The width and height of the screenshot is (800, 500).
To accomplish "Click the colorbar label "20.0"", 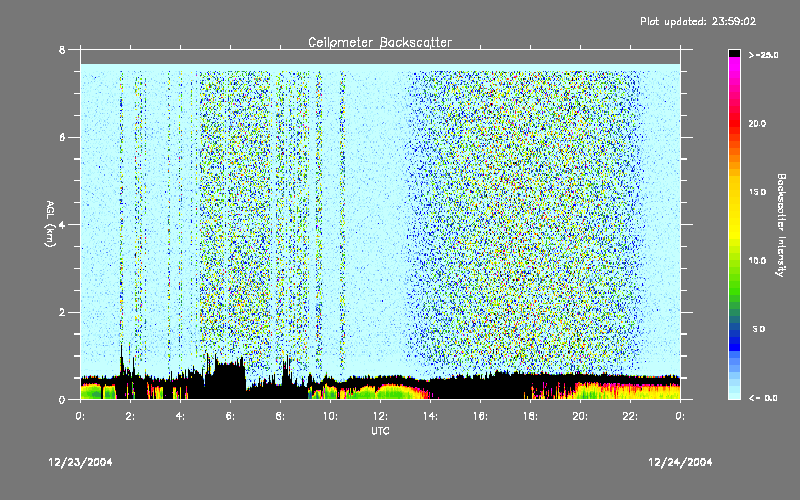I will coord(757,124).
